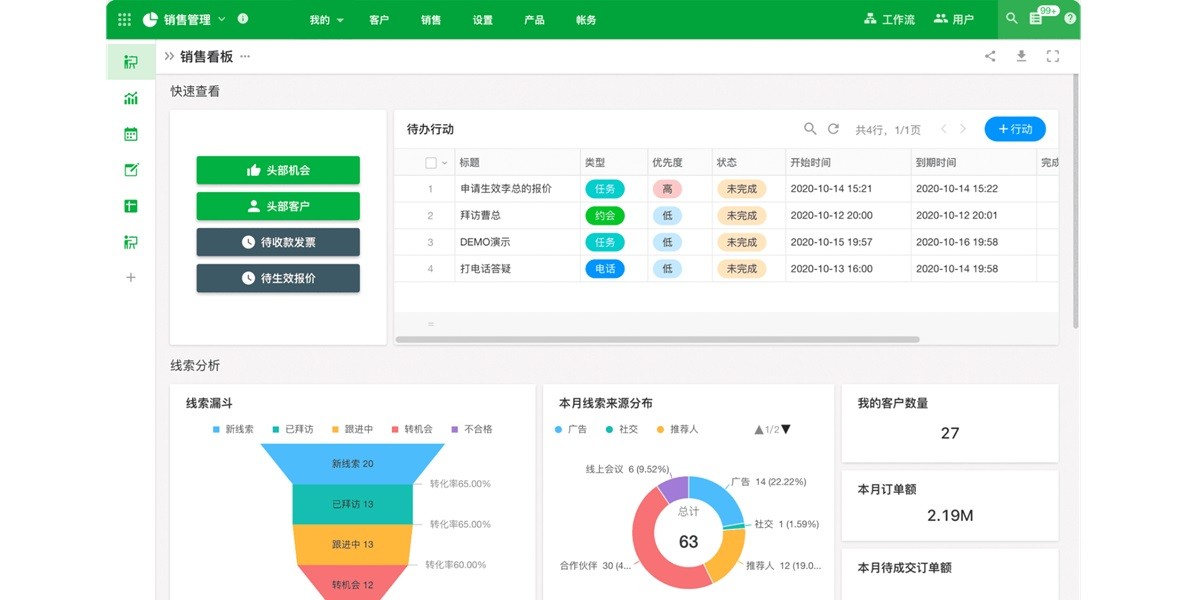Click the blue 行动 add button
The height and width of the screenshot is (600, 1200).
click(1015, 129)
